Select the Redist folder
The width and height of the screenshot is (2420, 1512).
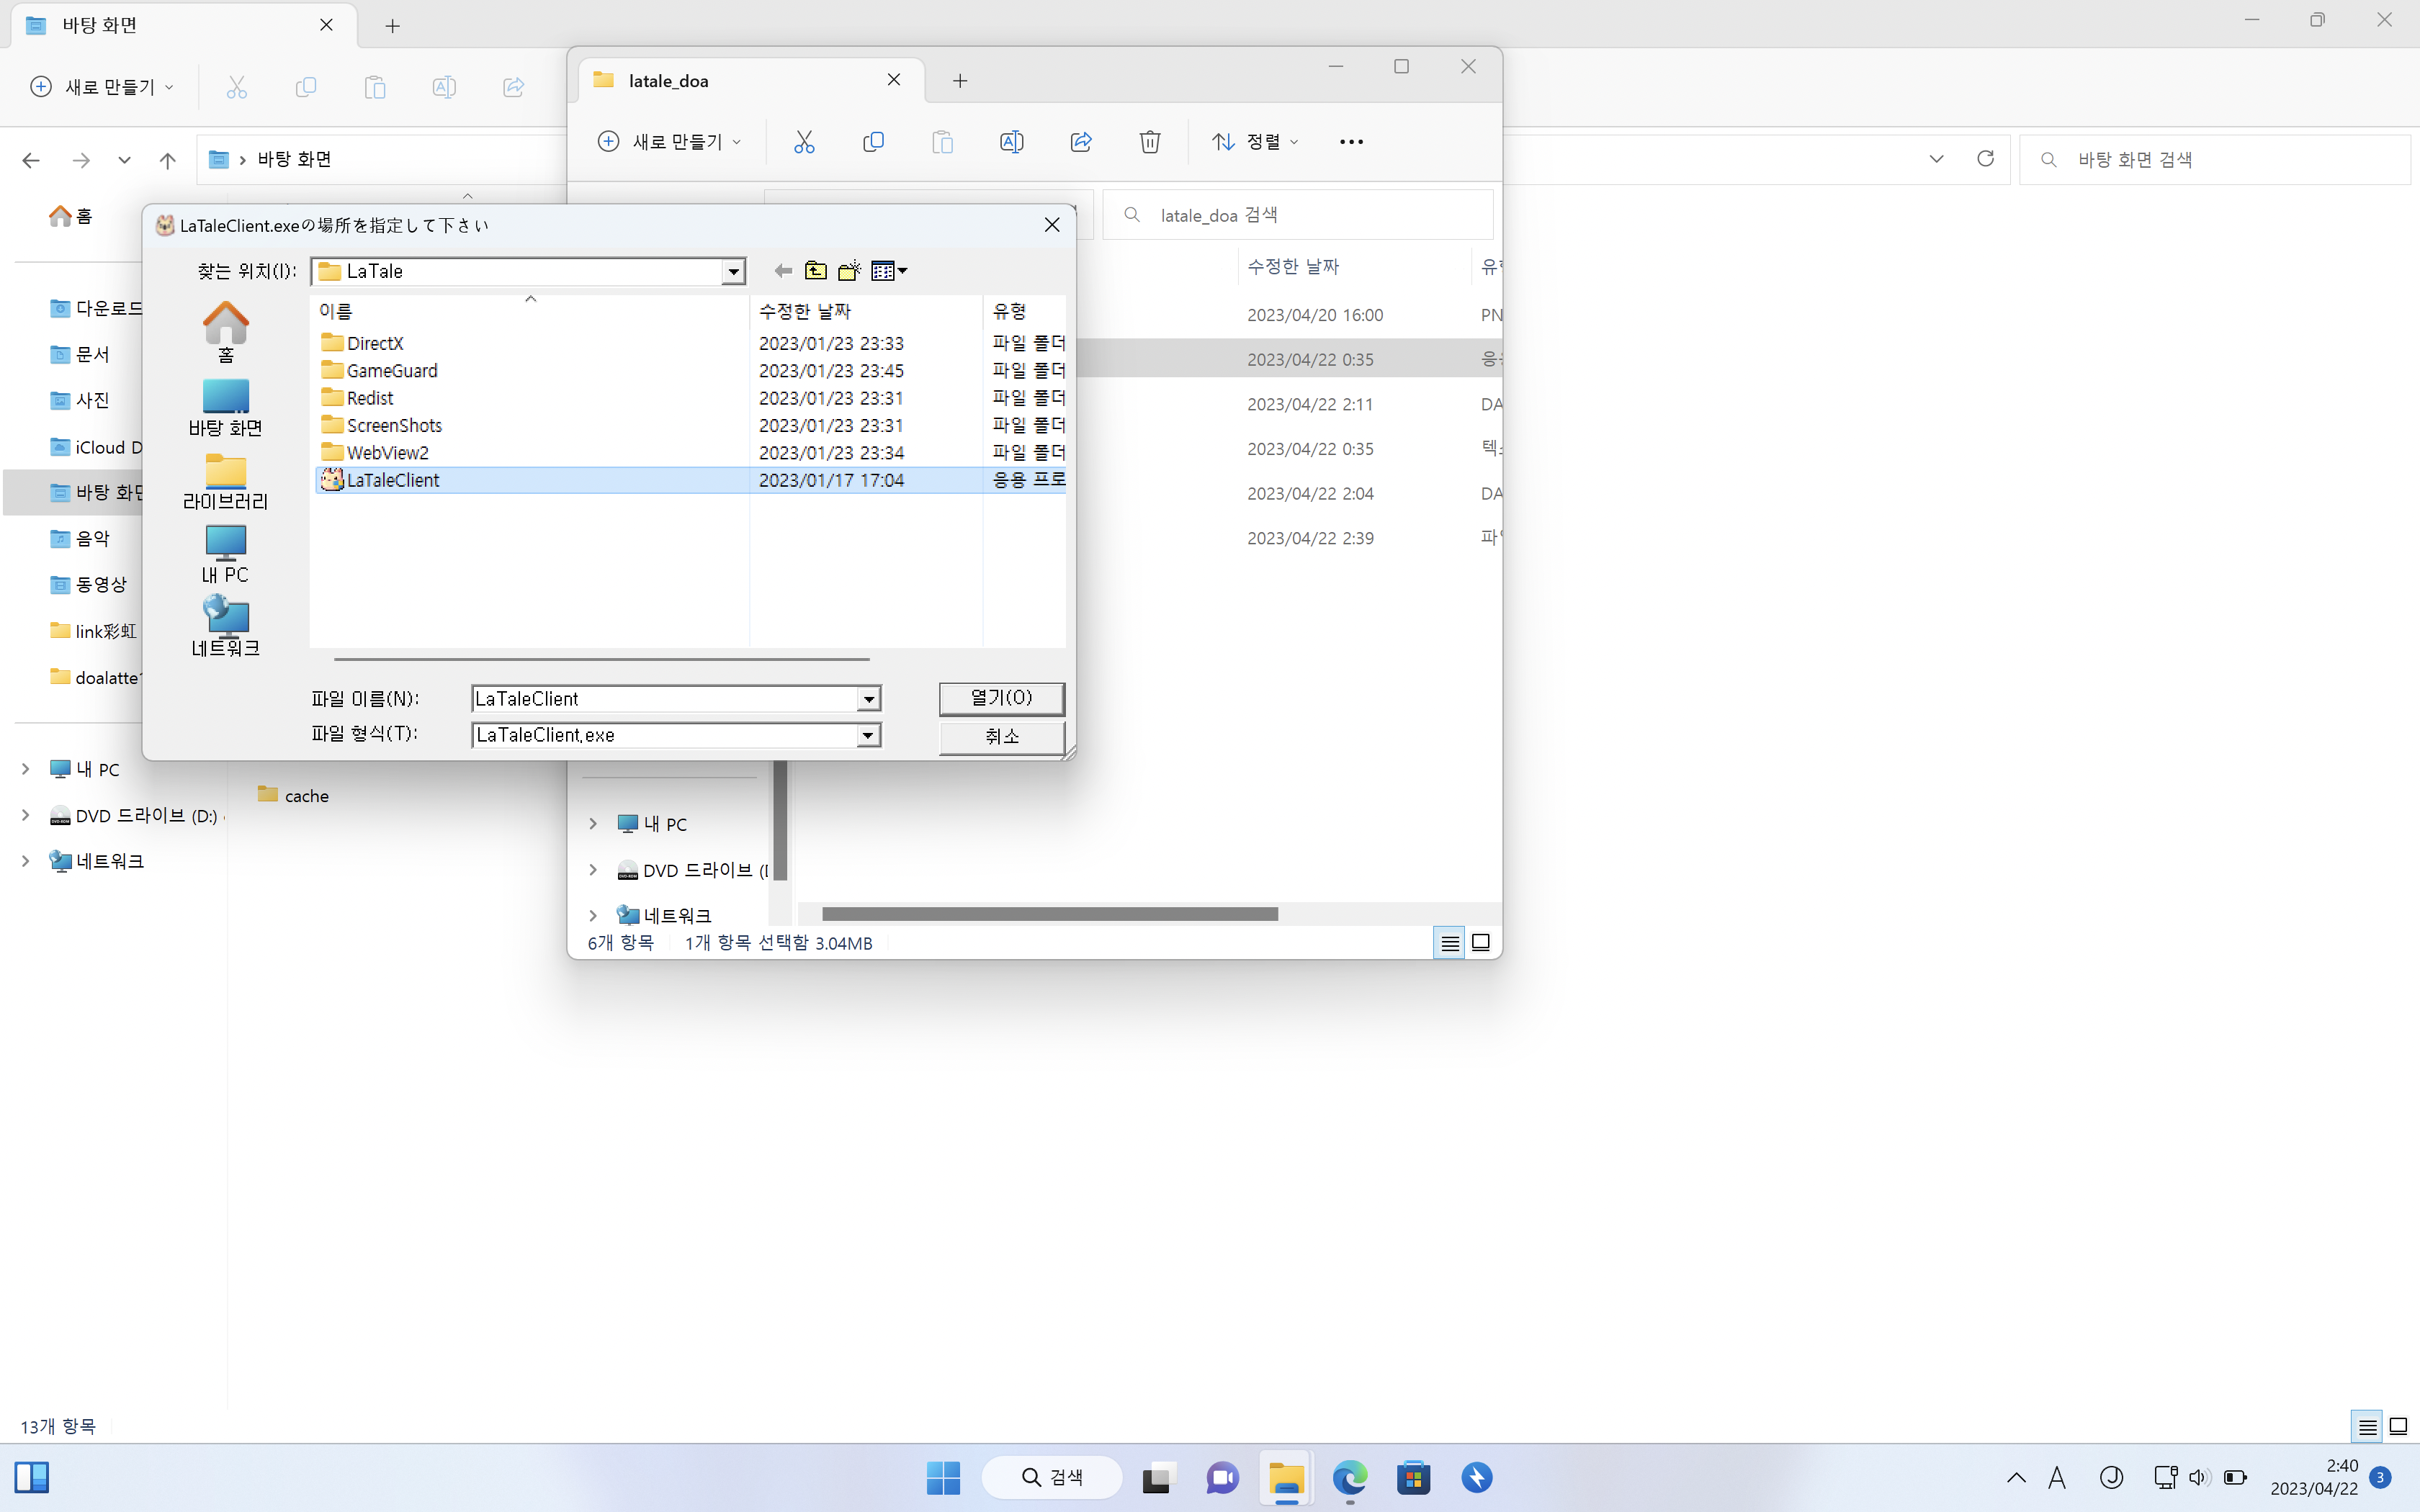click(357, 398)
